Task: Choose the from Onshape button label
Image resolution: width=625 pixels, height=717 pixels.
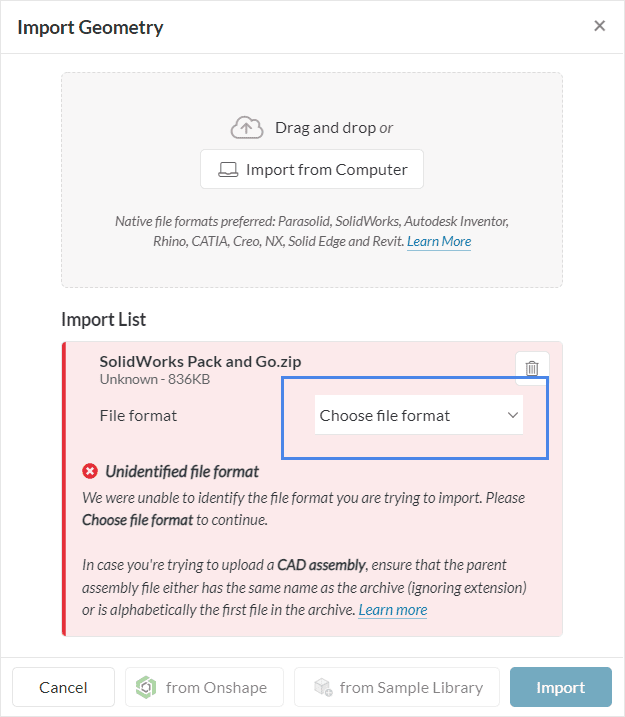Action: pyautogui.click(x=214, y=687)
